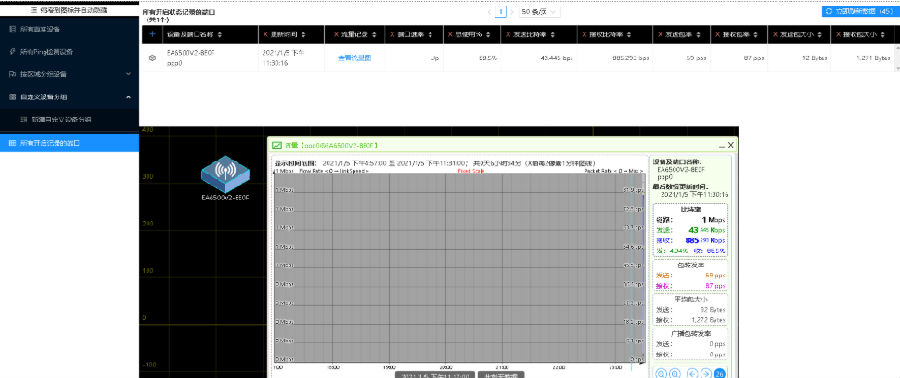This screenshot has height=378, width=900.
Task: Collapse the 自定义设备分组 sidebar group
Action: point(69,97)
